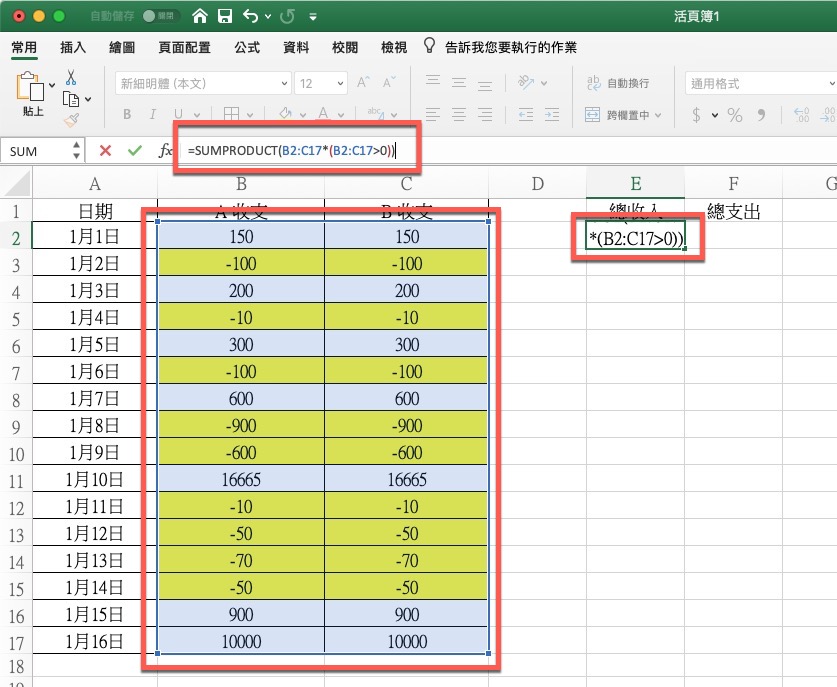Open the Insert Function (fx) dialog
The image size is (837, 687).
(x=165, y=150)
